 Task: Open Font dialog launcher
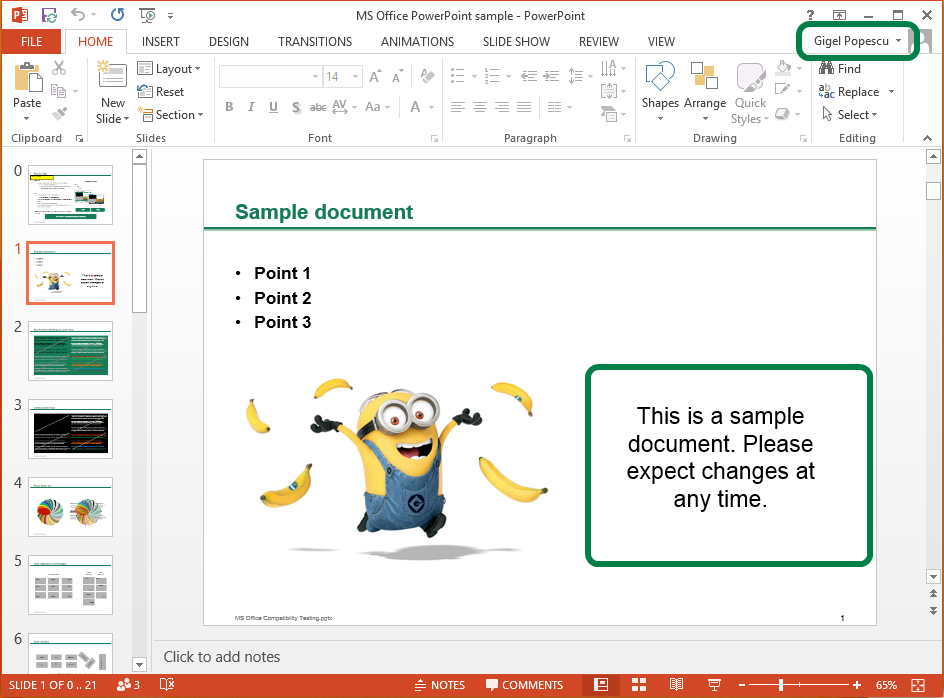tap(434, 139)
